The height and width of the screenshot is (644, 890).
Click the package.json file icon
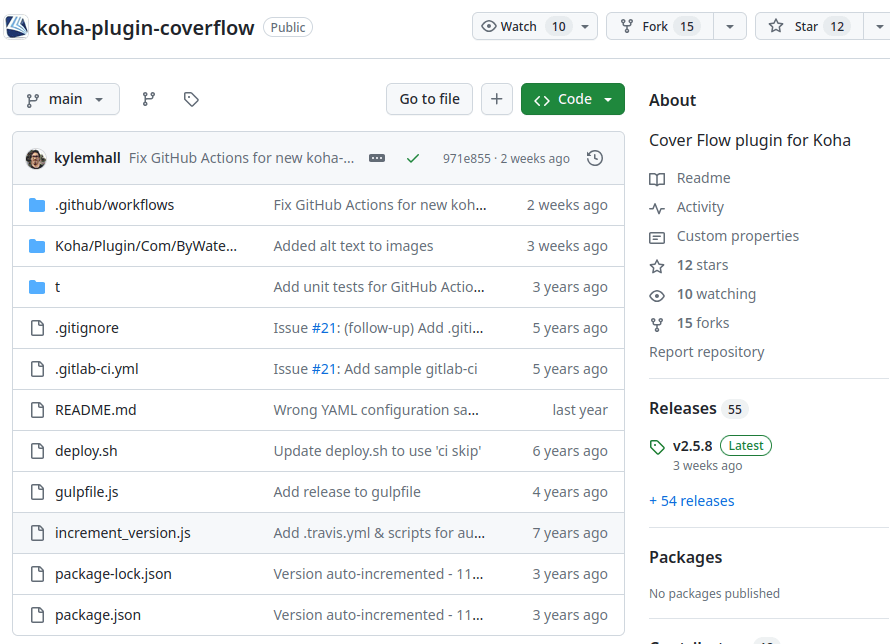pos(37,615)
